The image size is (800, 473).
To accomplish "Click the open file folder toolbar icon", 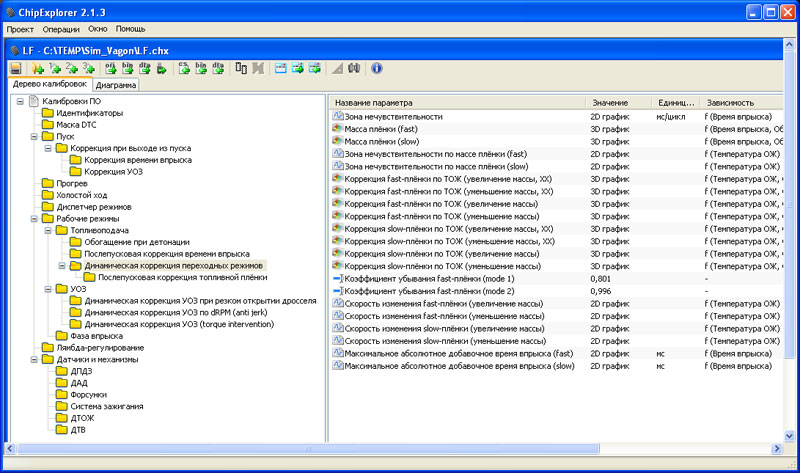I will (x=37, y=68).
